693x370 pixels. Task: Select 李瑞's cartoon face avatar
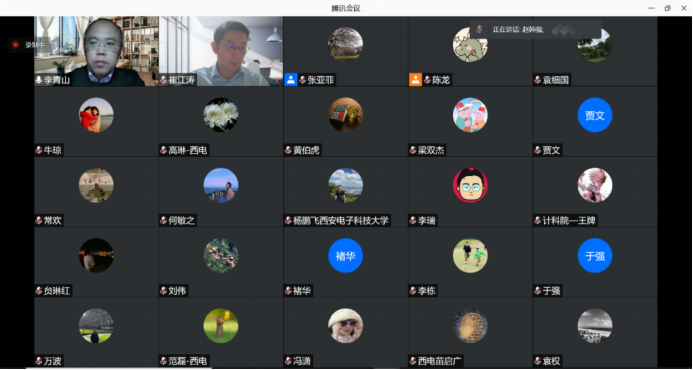pyautogui.click(x=470, y=185)
